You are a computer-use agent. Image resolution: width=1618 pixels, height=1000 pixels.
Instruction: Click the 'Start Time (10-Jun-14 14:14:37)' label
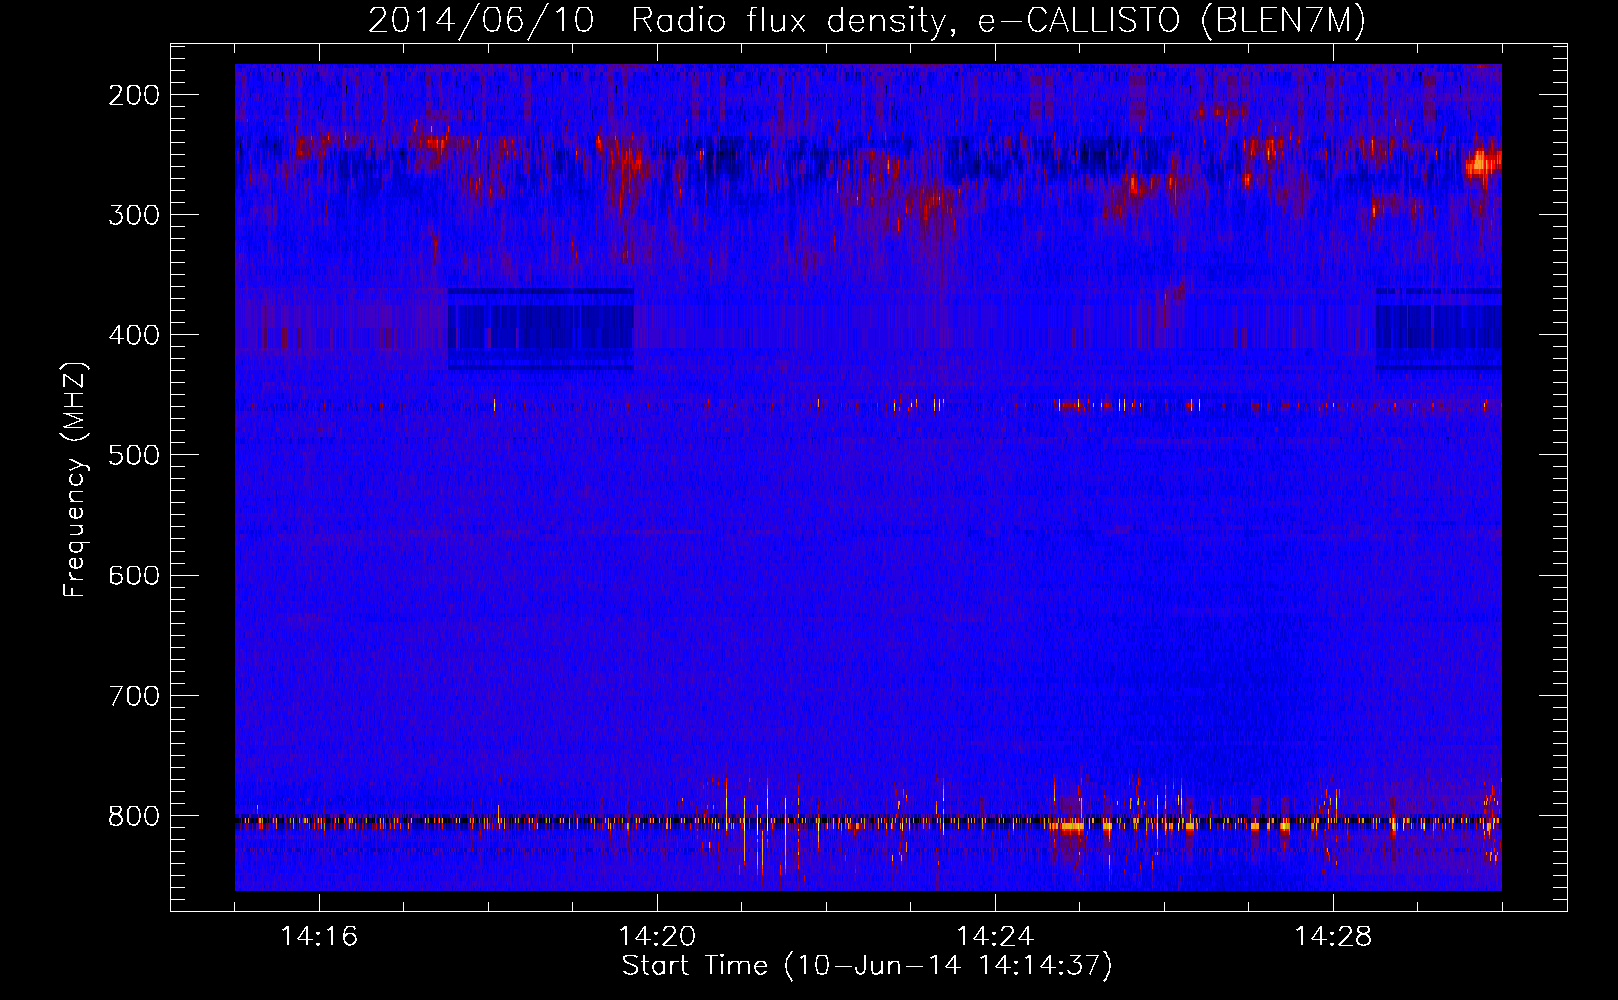[867, 966]
